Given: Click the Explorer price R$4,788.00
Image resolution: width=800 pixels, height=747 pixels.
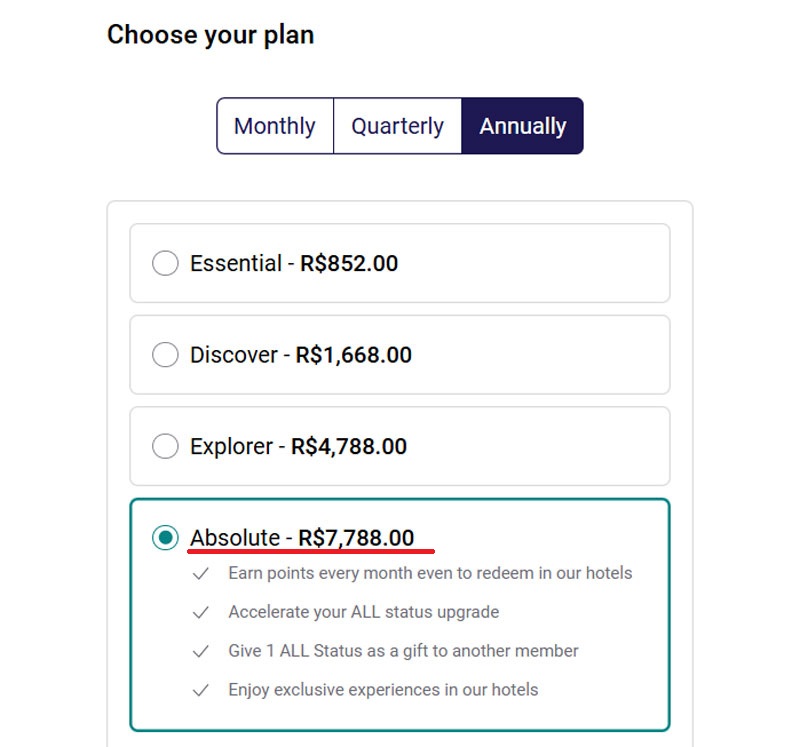Looking at the screenshot, I should [349, 447].
